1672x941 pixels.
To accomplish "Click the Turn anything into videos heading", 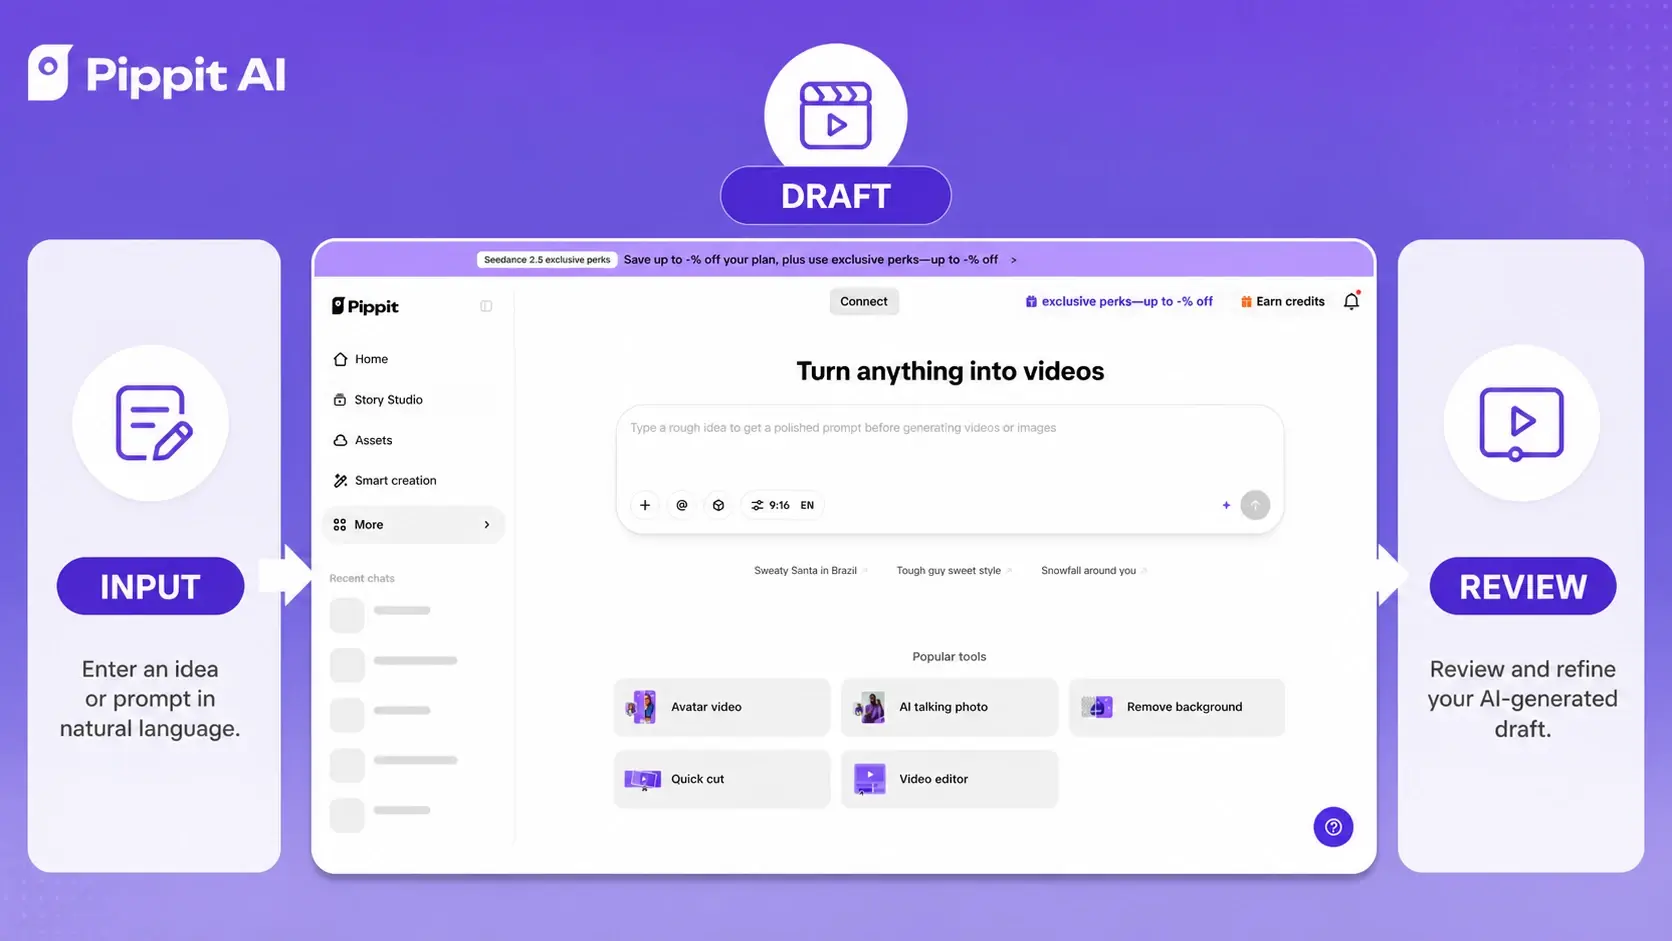I will (950, 372).
